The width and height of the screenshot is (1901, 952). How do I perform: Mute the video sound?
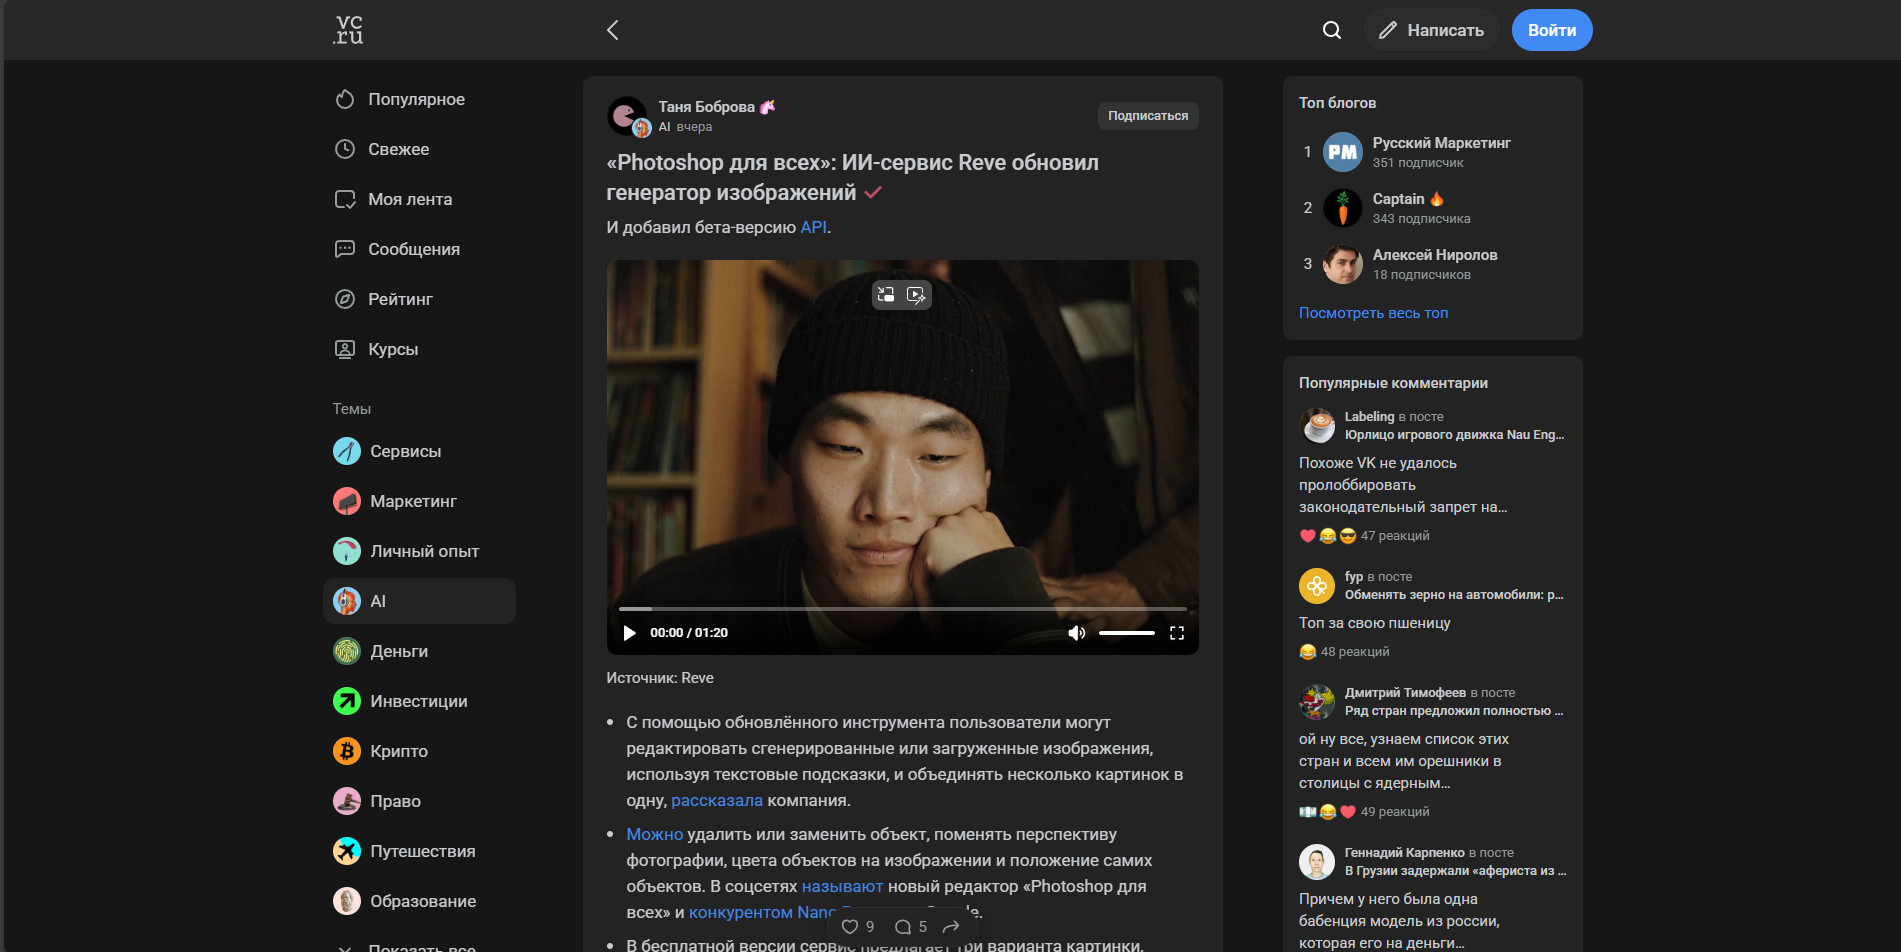pyautogui.click(x=1076, y=633)
